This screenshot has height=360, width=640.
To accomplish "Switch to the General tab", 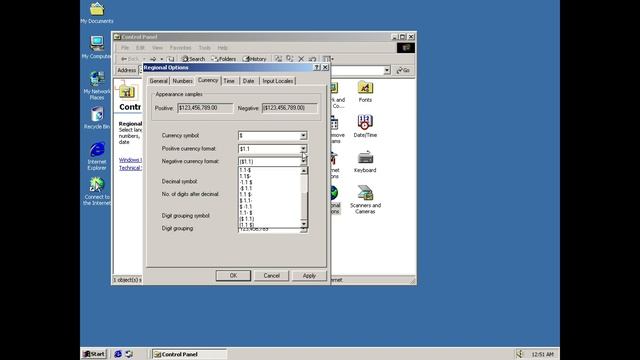I will (158, 81).
